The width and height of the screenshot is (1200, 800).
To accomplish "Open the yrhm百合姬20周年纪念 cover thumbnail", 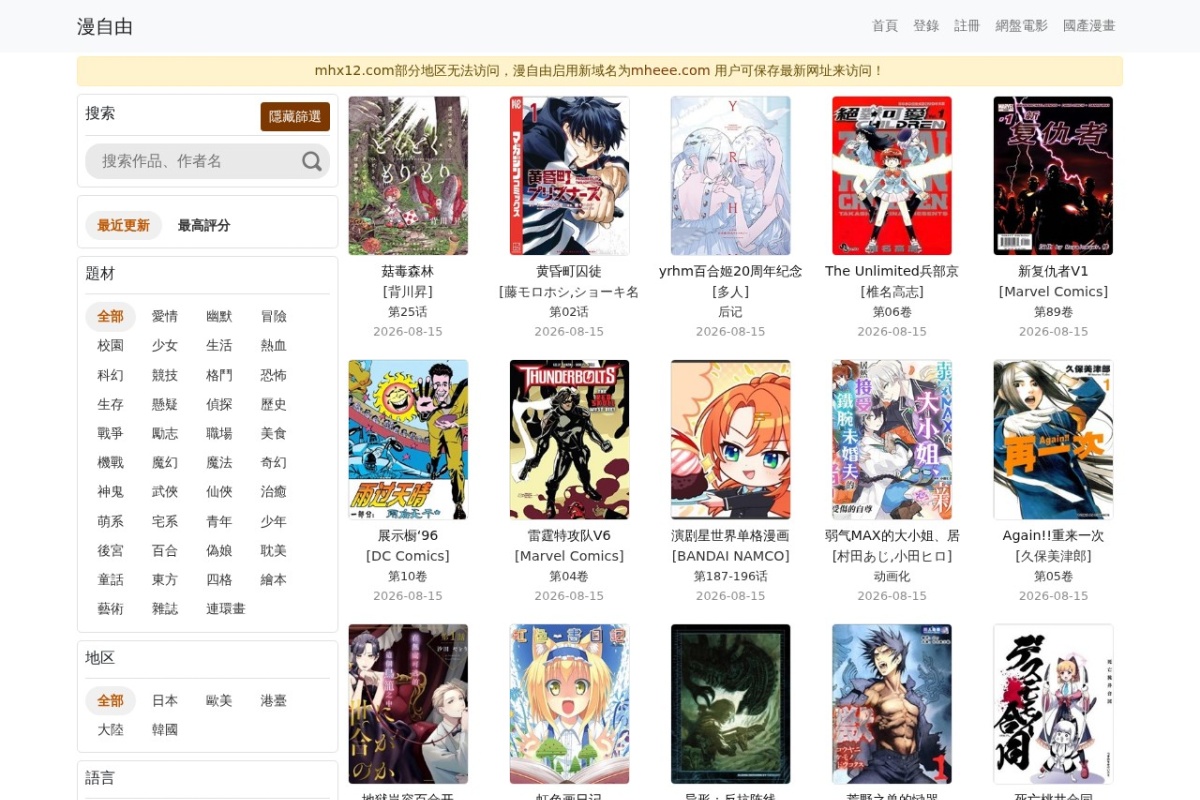I will [x=731, y=175].
